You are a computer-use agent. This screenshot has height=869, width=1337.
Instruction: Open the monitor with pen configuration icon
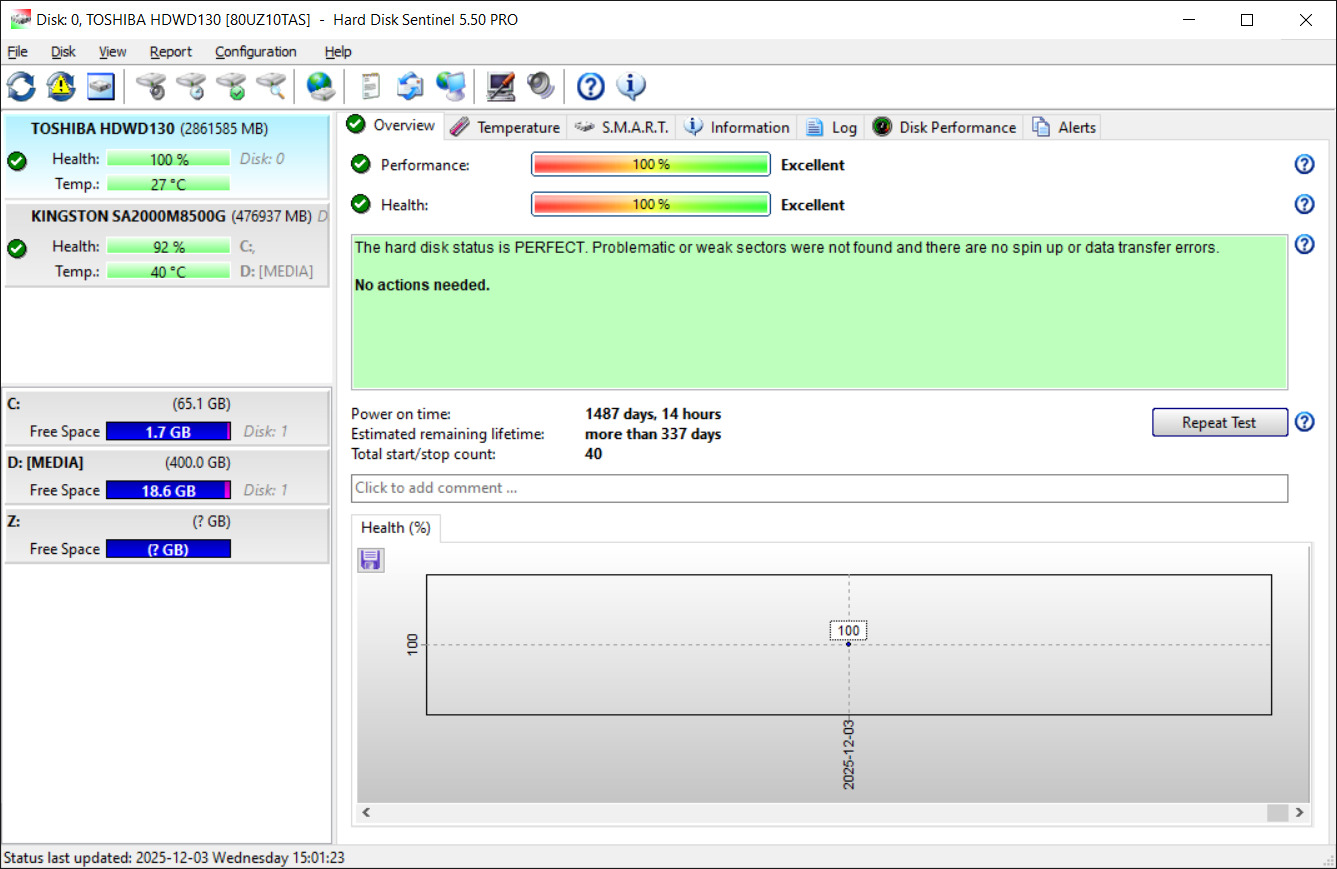click(500, 87)
